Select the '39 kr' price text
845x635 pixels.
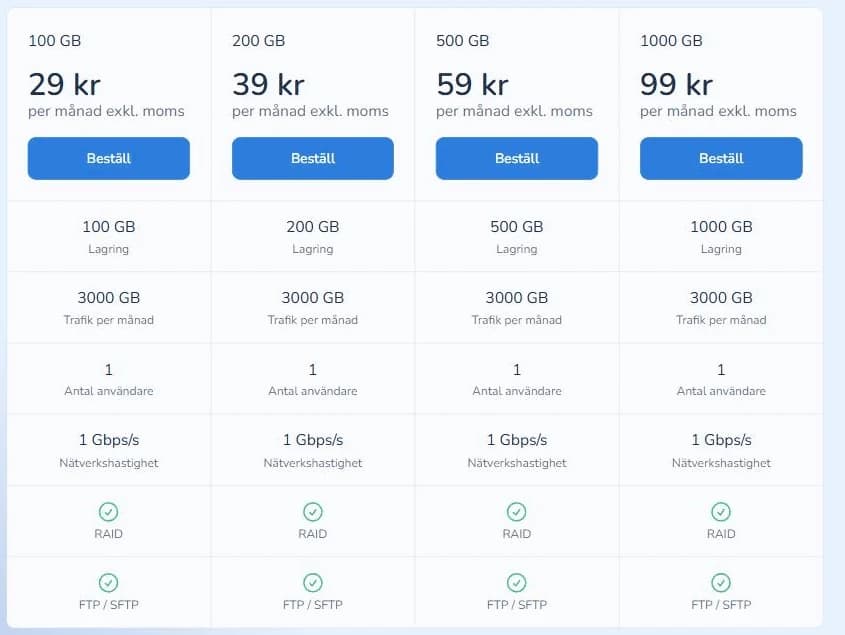pyautogui.click(x=268, y=85)
